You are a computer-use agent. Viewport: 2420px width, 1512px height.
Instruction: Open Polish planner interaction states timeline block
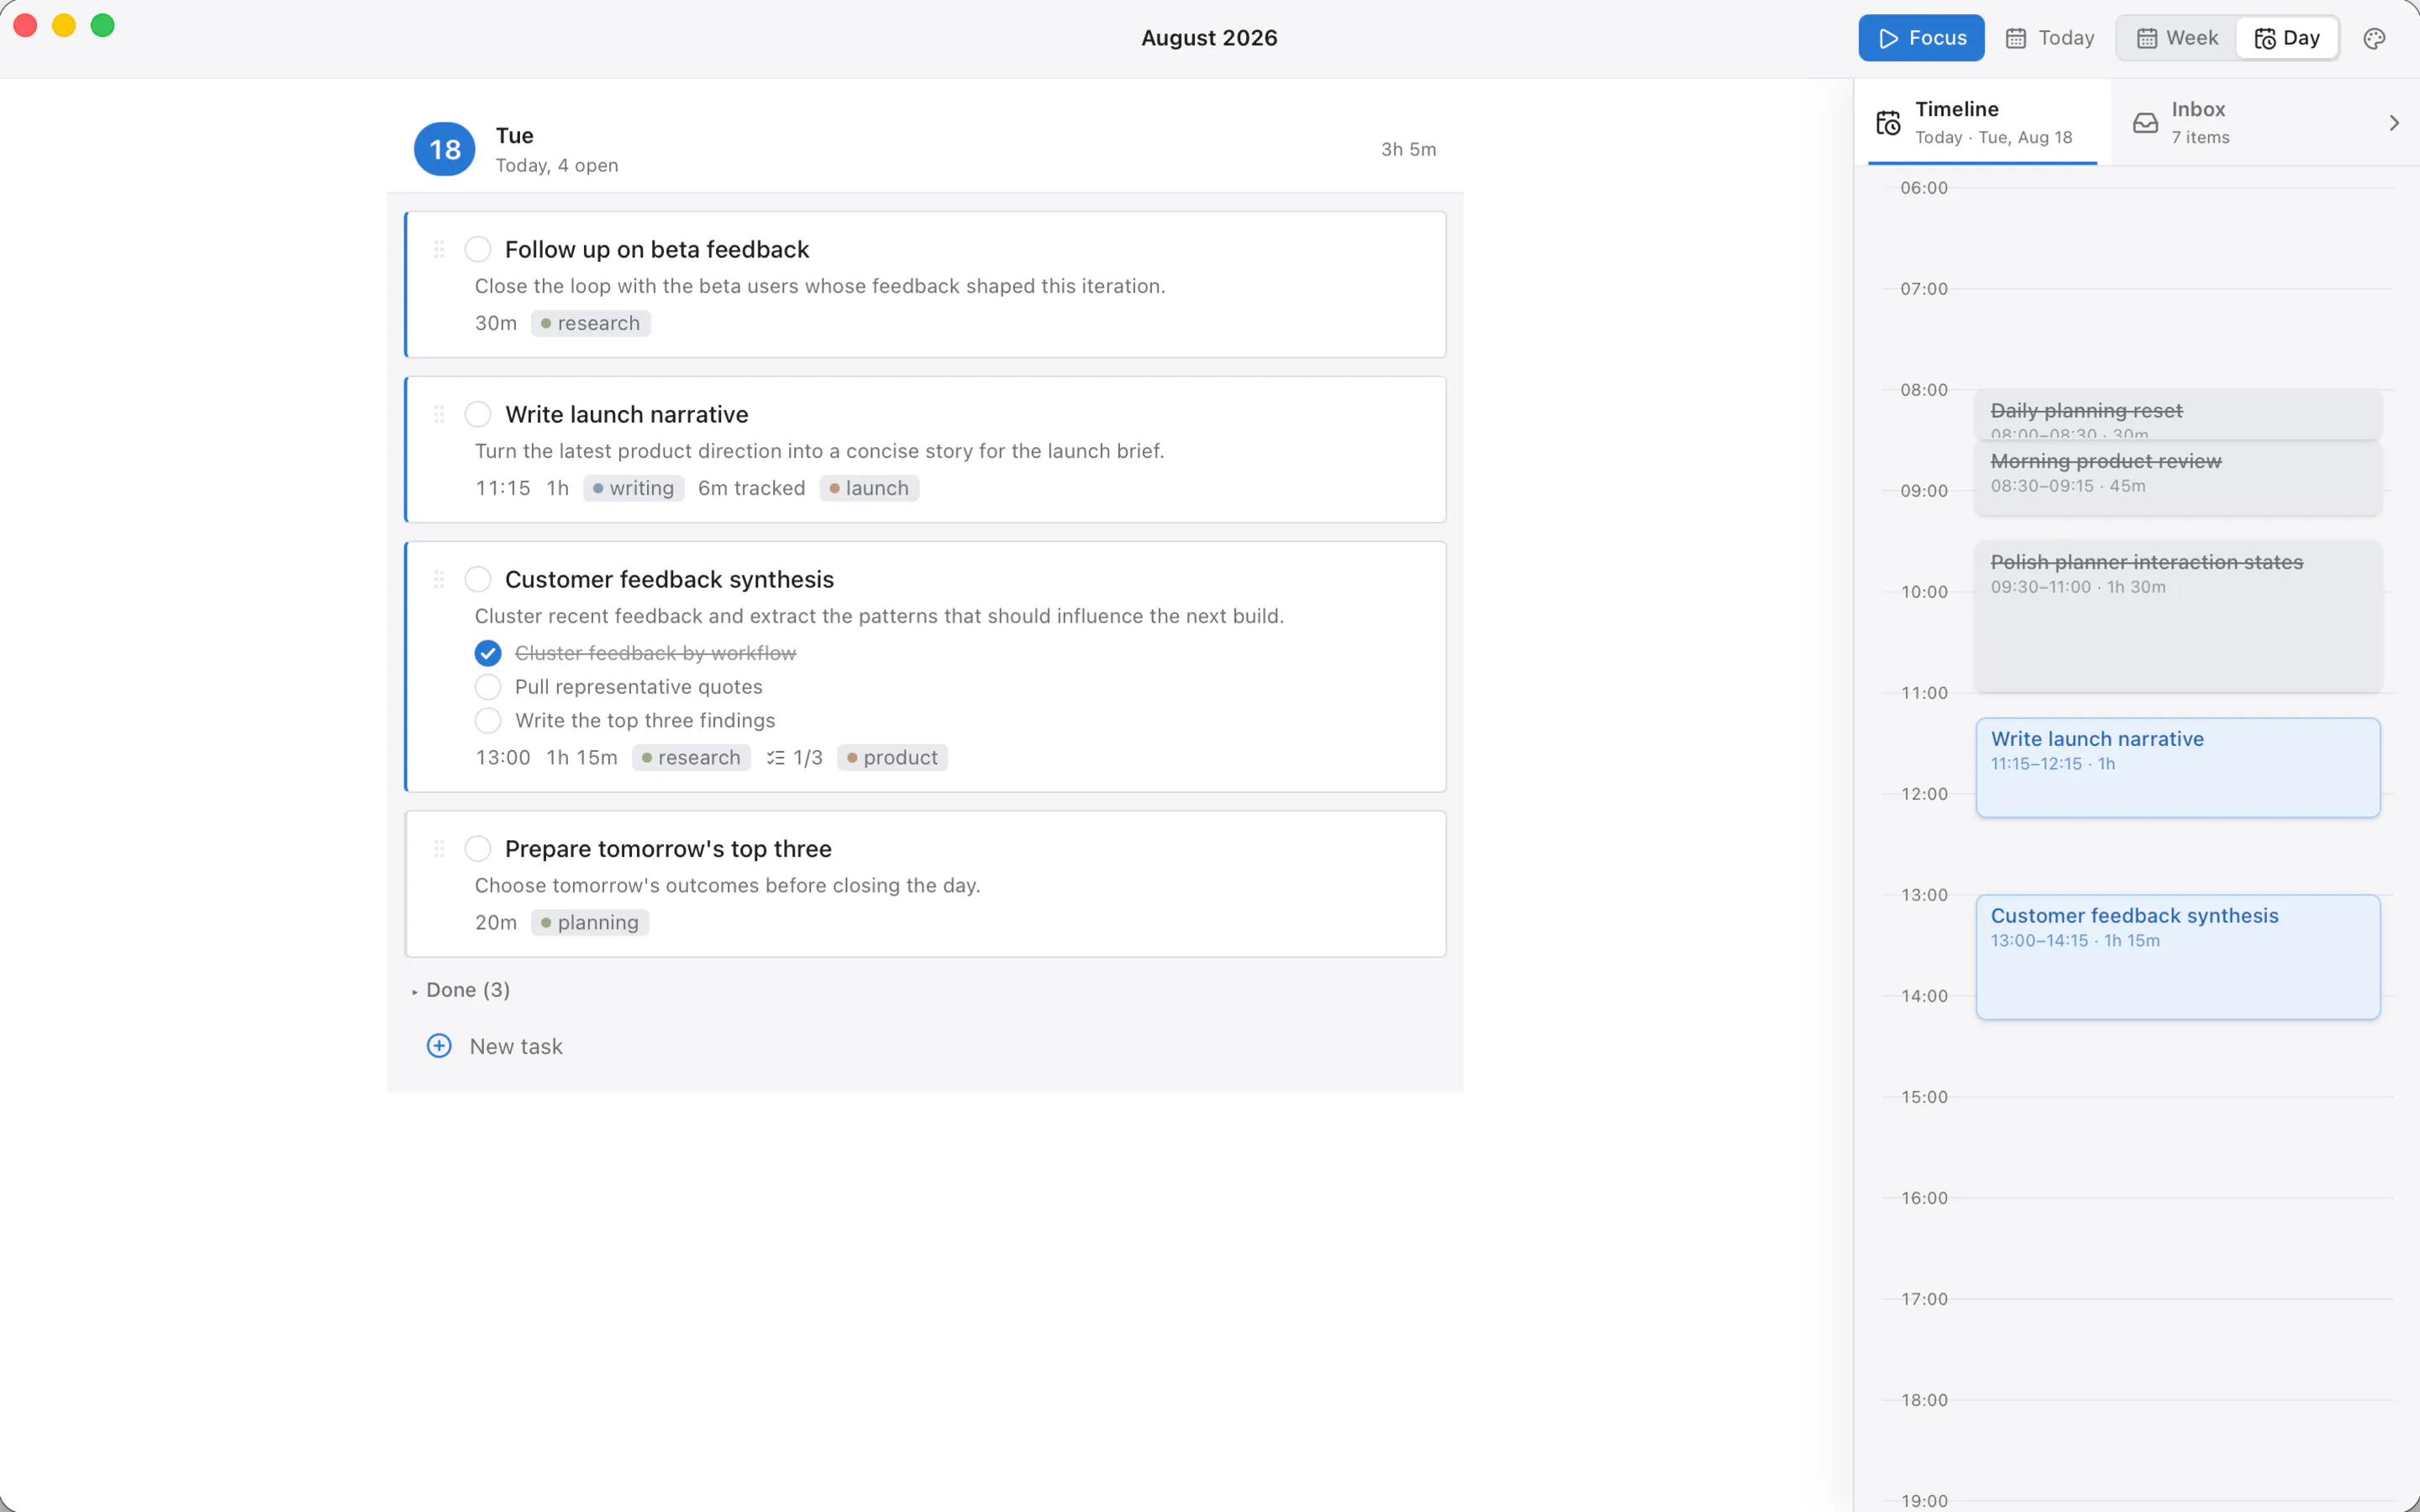pos(2178,616)
